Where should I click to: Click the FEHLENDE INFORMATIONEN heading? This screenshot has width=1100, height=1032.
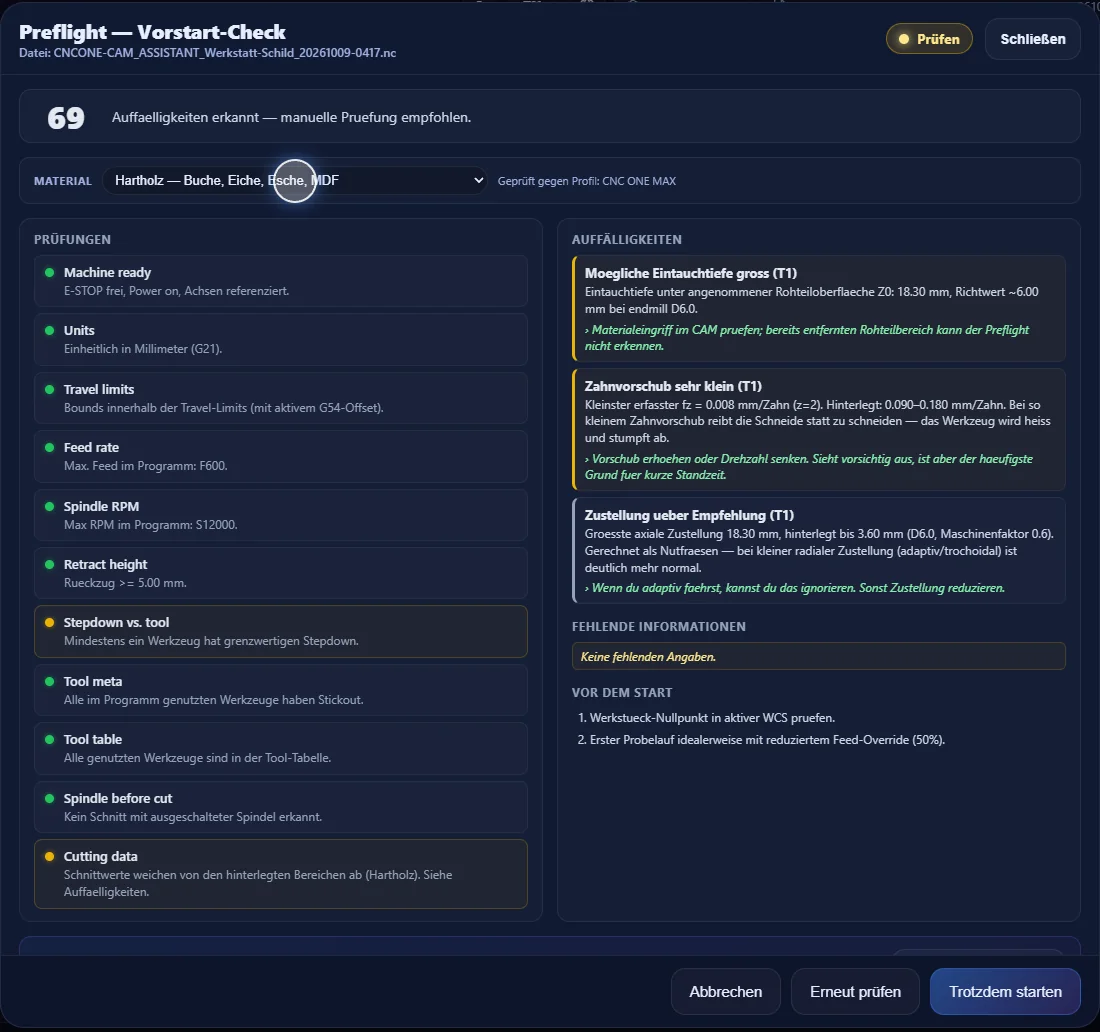pos(659,626)
